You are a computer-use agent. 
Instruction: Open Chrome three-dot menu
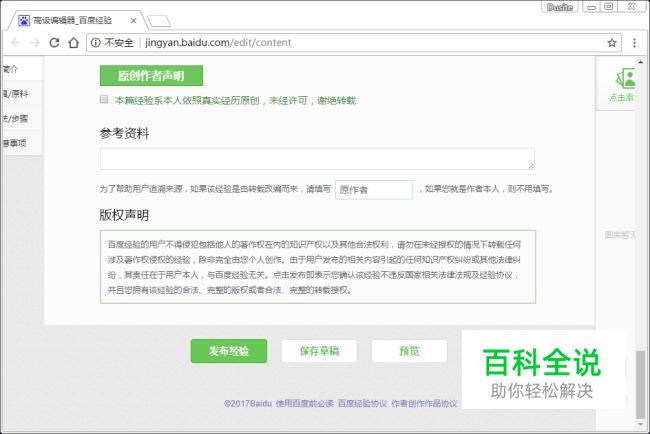[x=634, y=43]
